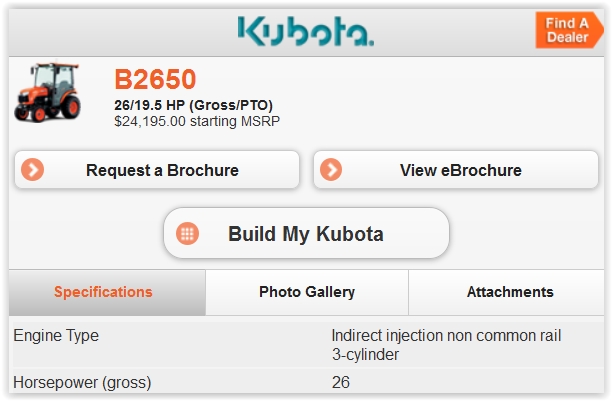Click the grid icon on Build My Kubota
The image size is (612, 401).
[187, 234]
